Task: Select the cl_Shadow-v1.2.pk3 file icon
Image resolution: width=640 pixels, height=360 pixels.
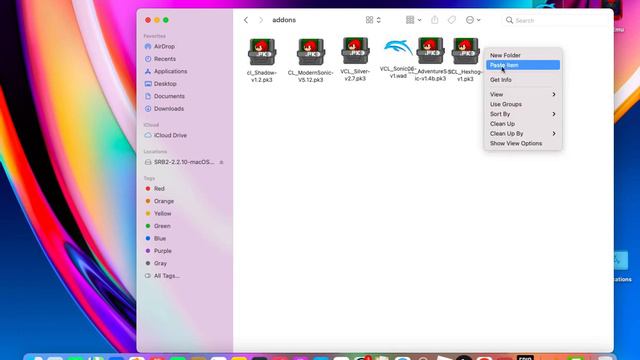Action: pyautogui.click(x=262, y=52)
